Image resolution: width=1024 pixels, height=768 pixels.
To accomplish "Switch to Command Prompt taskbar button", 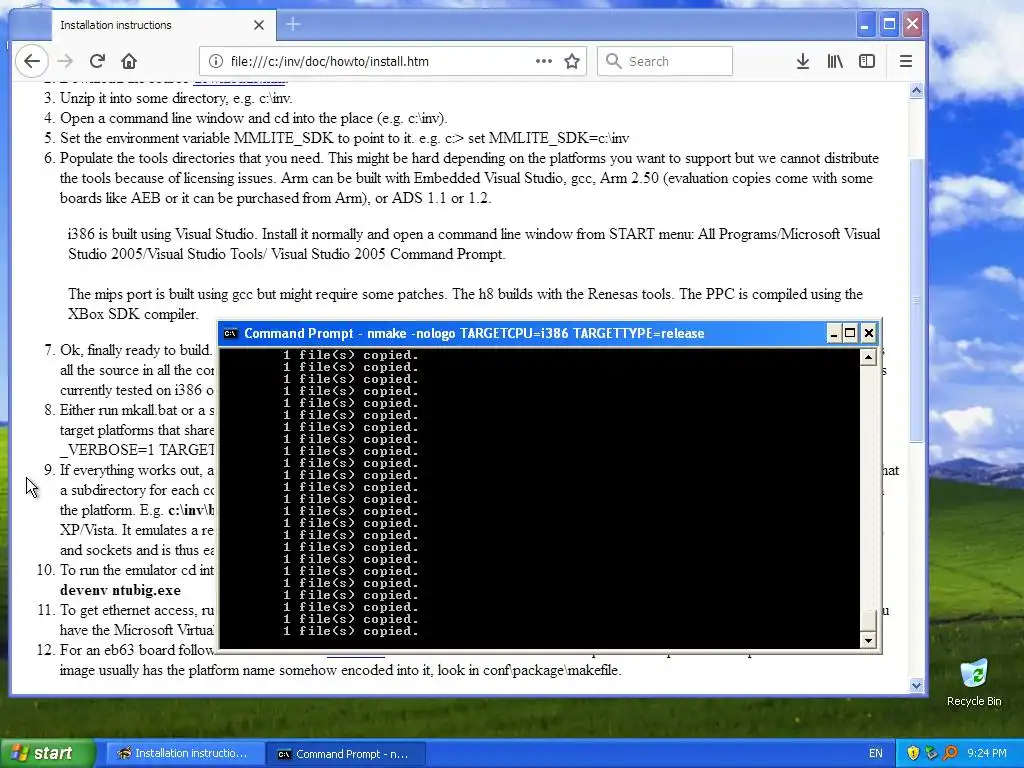I will click(x=346, y=754).
